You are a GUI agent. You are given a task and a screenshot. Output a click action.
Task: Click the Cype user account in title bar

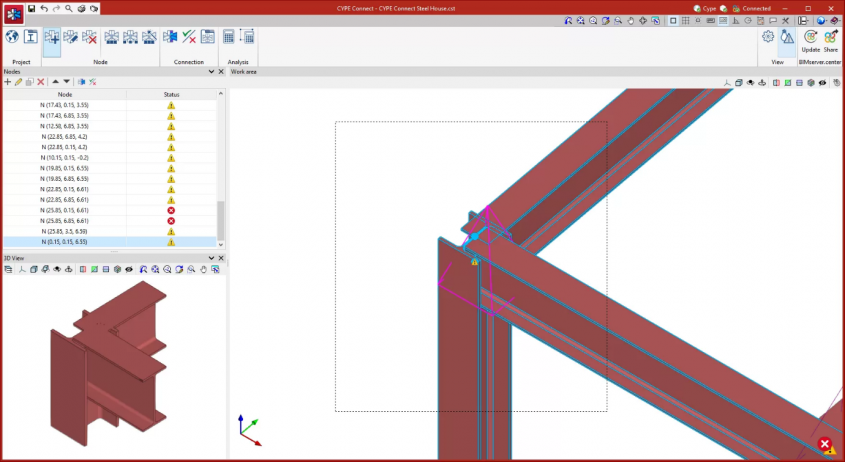(x=705, y=9)
